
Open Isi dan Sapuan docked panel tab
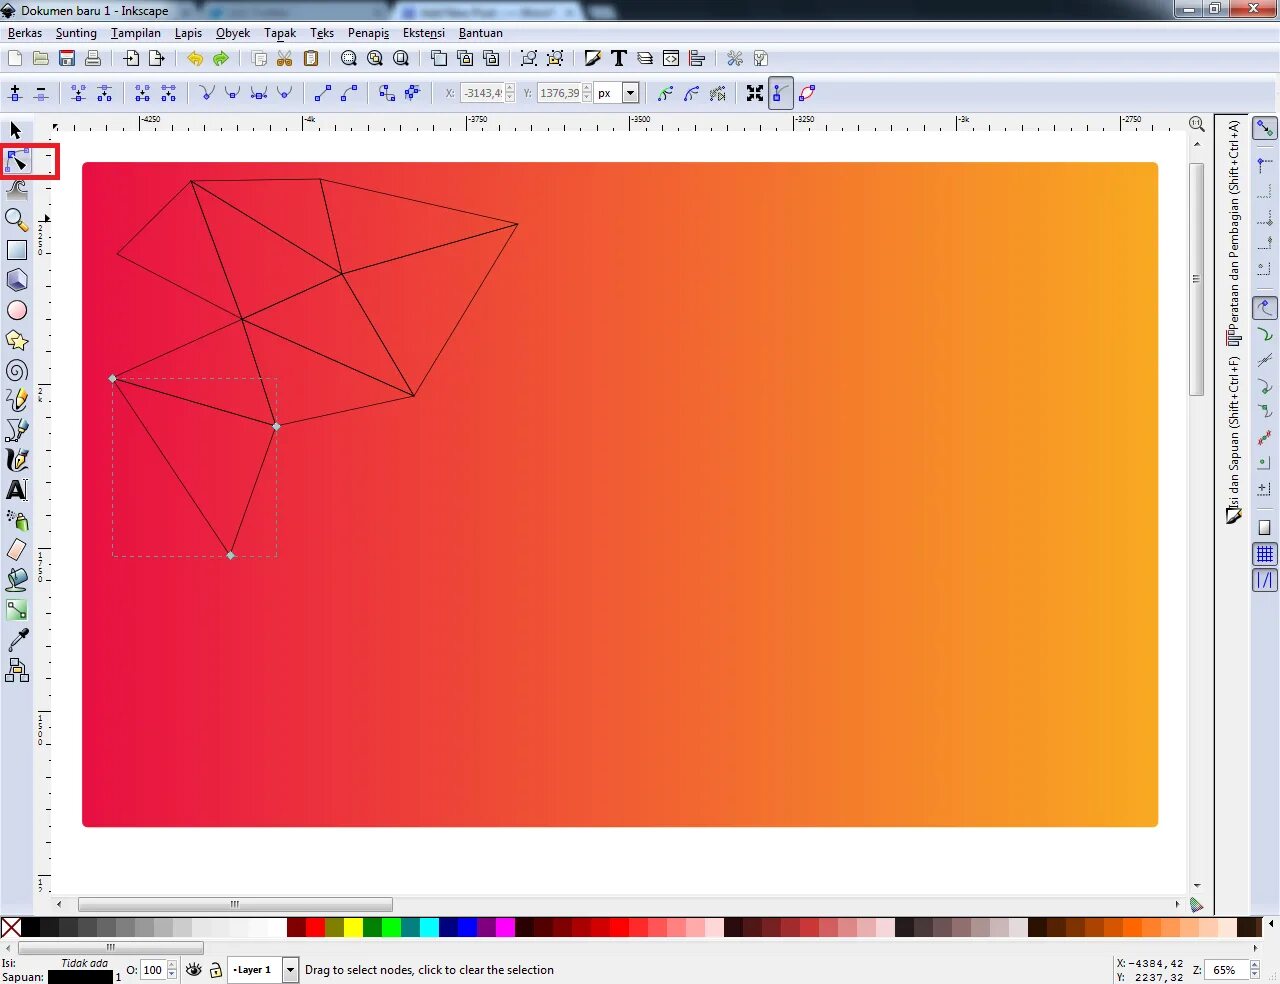point(1234,440)
